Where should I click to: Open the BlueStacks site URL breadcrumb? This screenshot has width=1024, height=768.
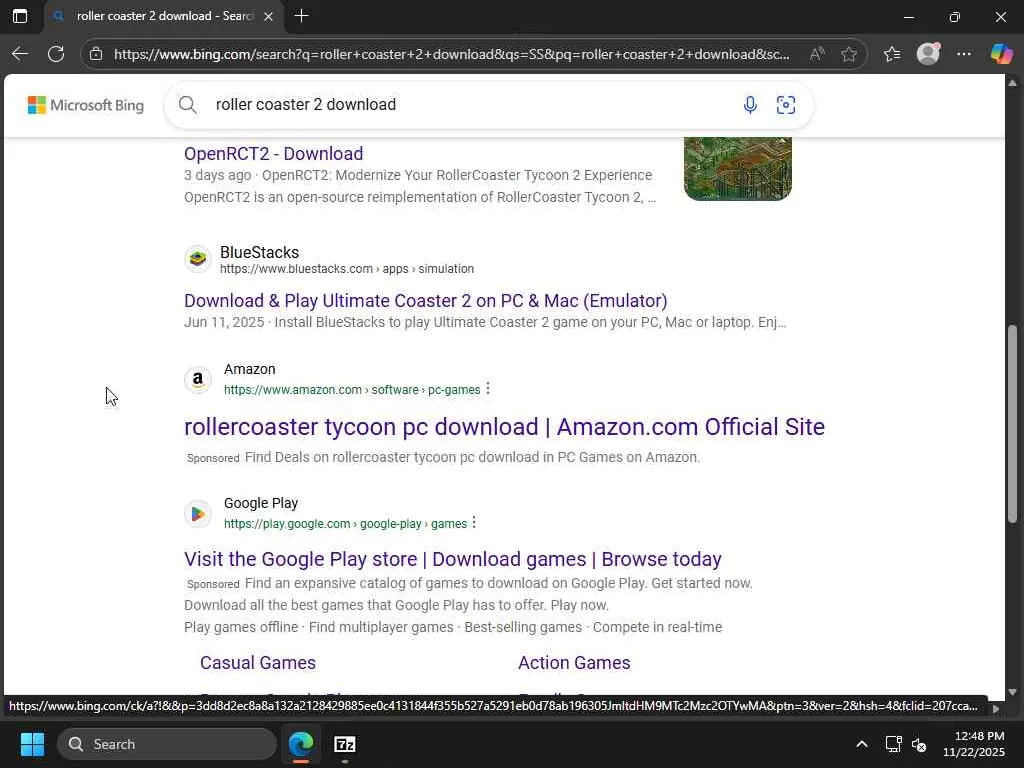coord(347,269)
